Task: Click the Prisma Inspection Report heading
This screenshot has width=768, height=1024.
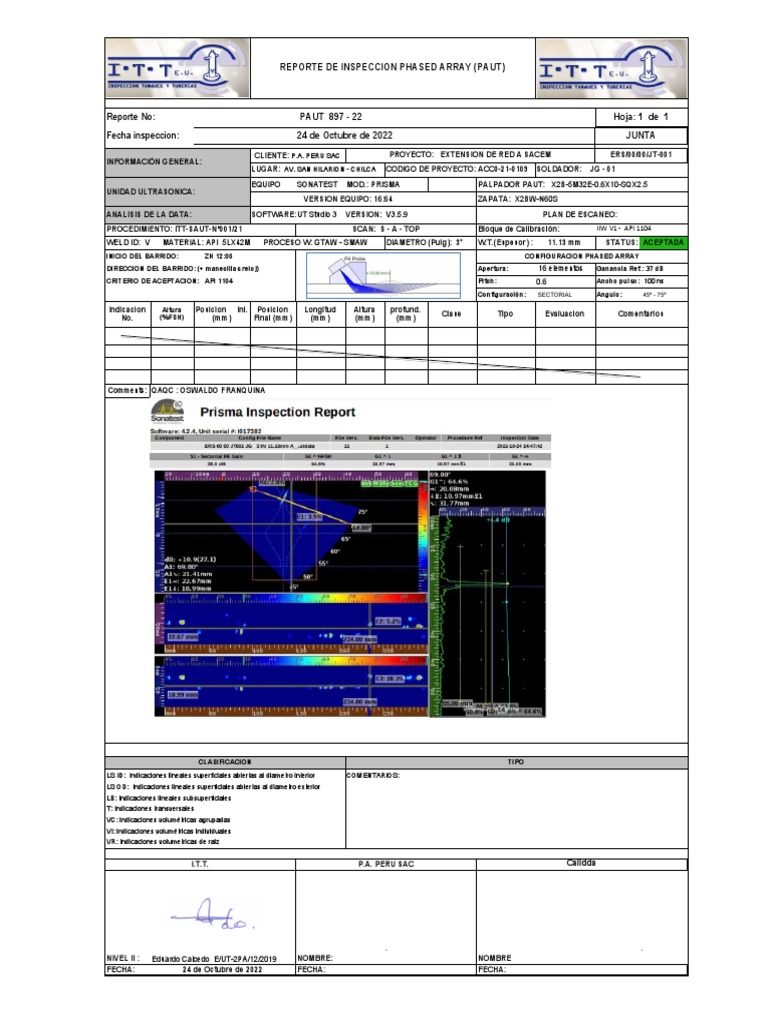Action: click(x=278, y=412)
